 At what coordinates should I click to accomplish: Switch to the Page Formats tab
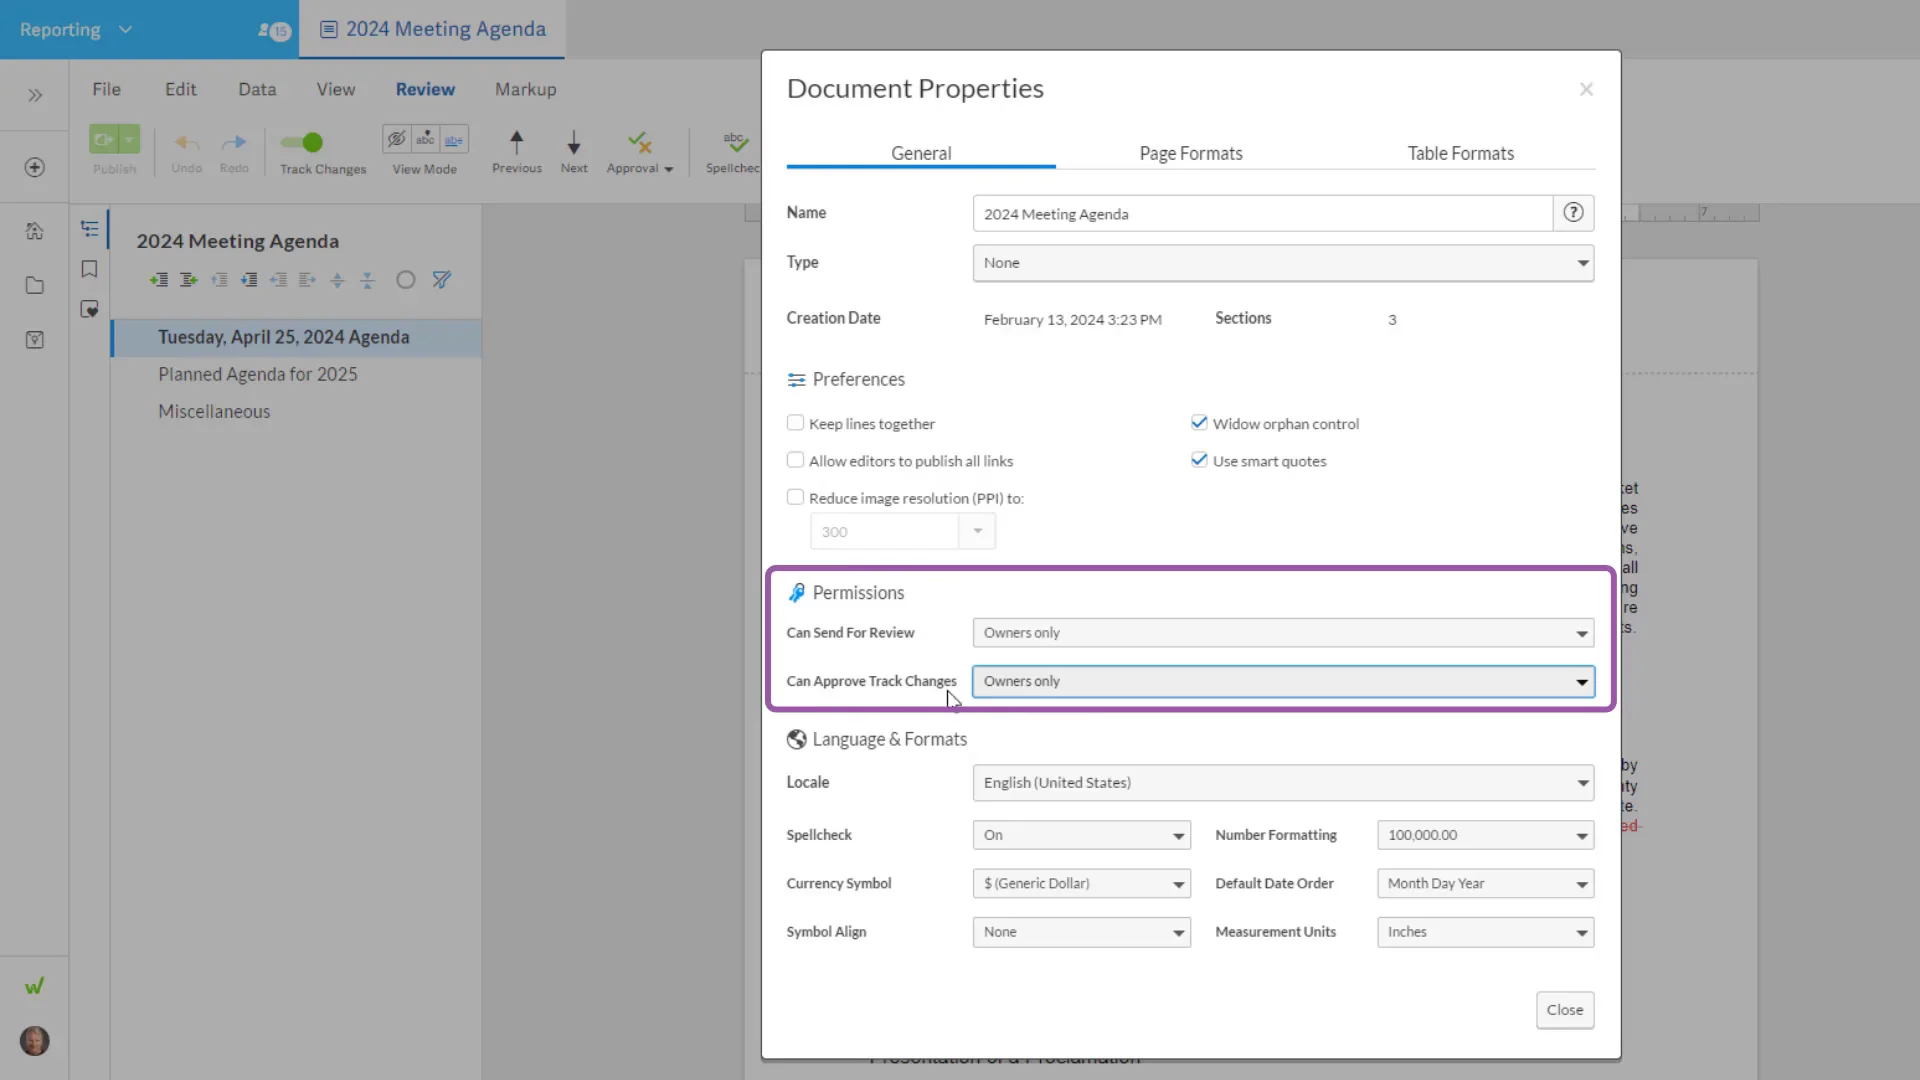tap(1190, 153)
